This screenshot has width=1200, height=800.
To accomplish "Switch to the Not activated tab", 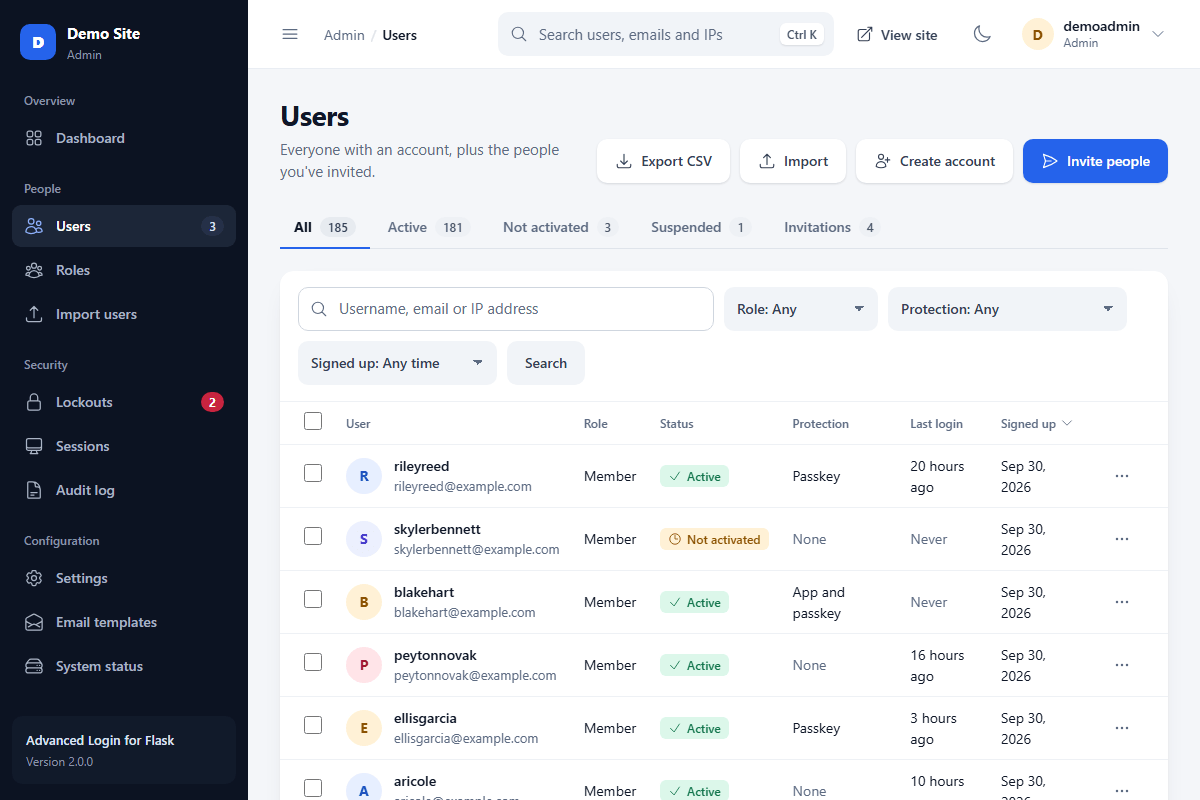I will 560,227.
